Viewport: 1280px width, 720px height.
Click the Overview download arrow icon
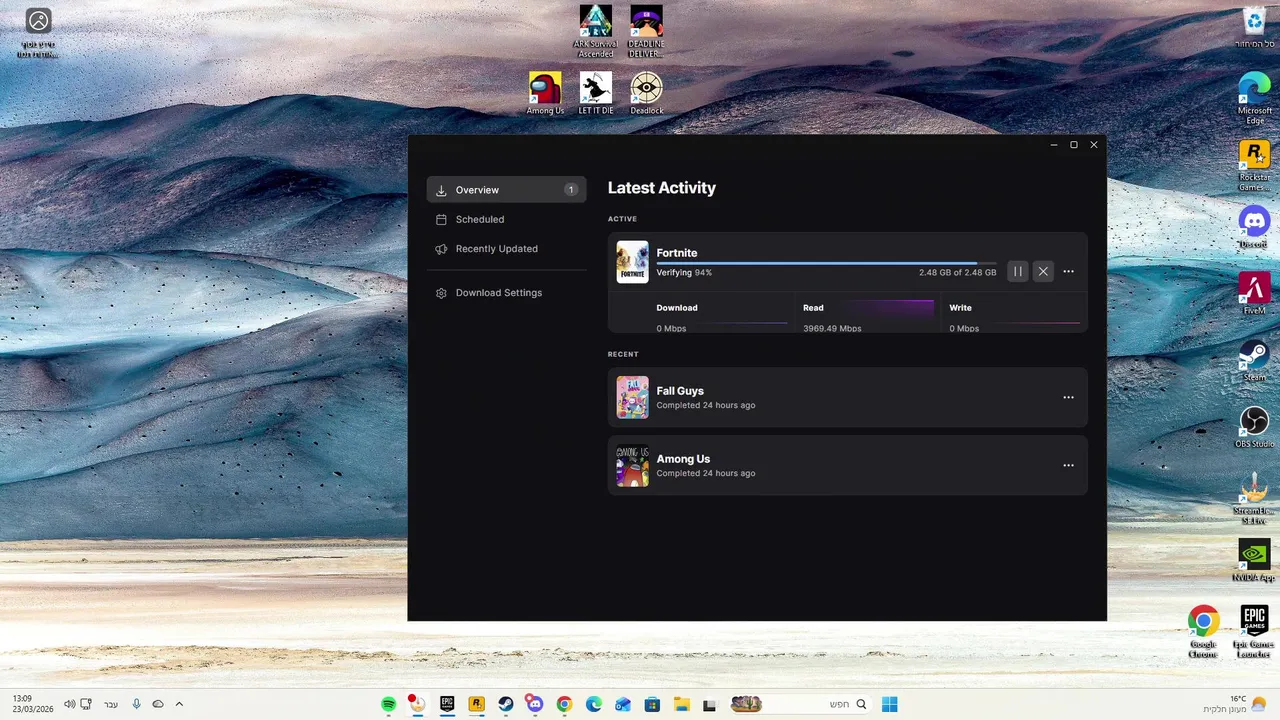pyautogui.click(x=441, y=190)
